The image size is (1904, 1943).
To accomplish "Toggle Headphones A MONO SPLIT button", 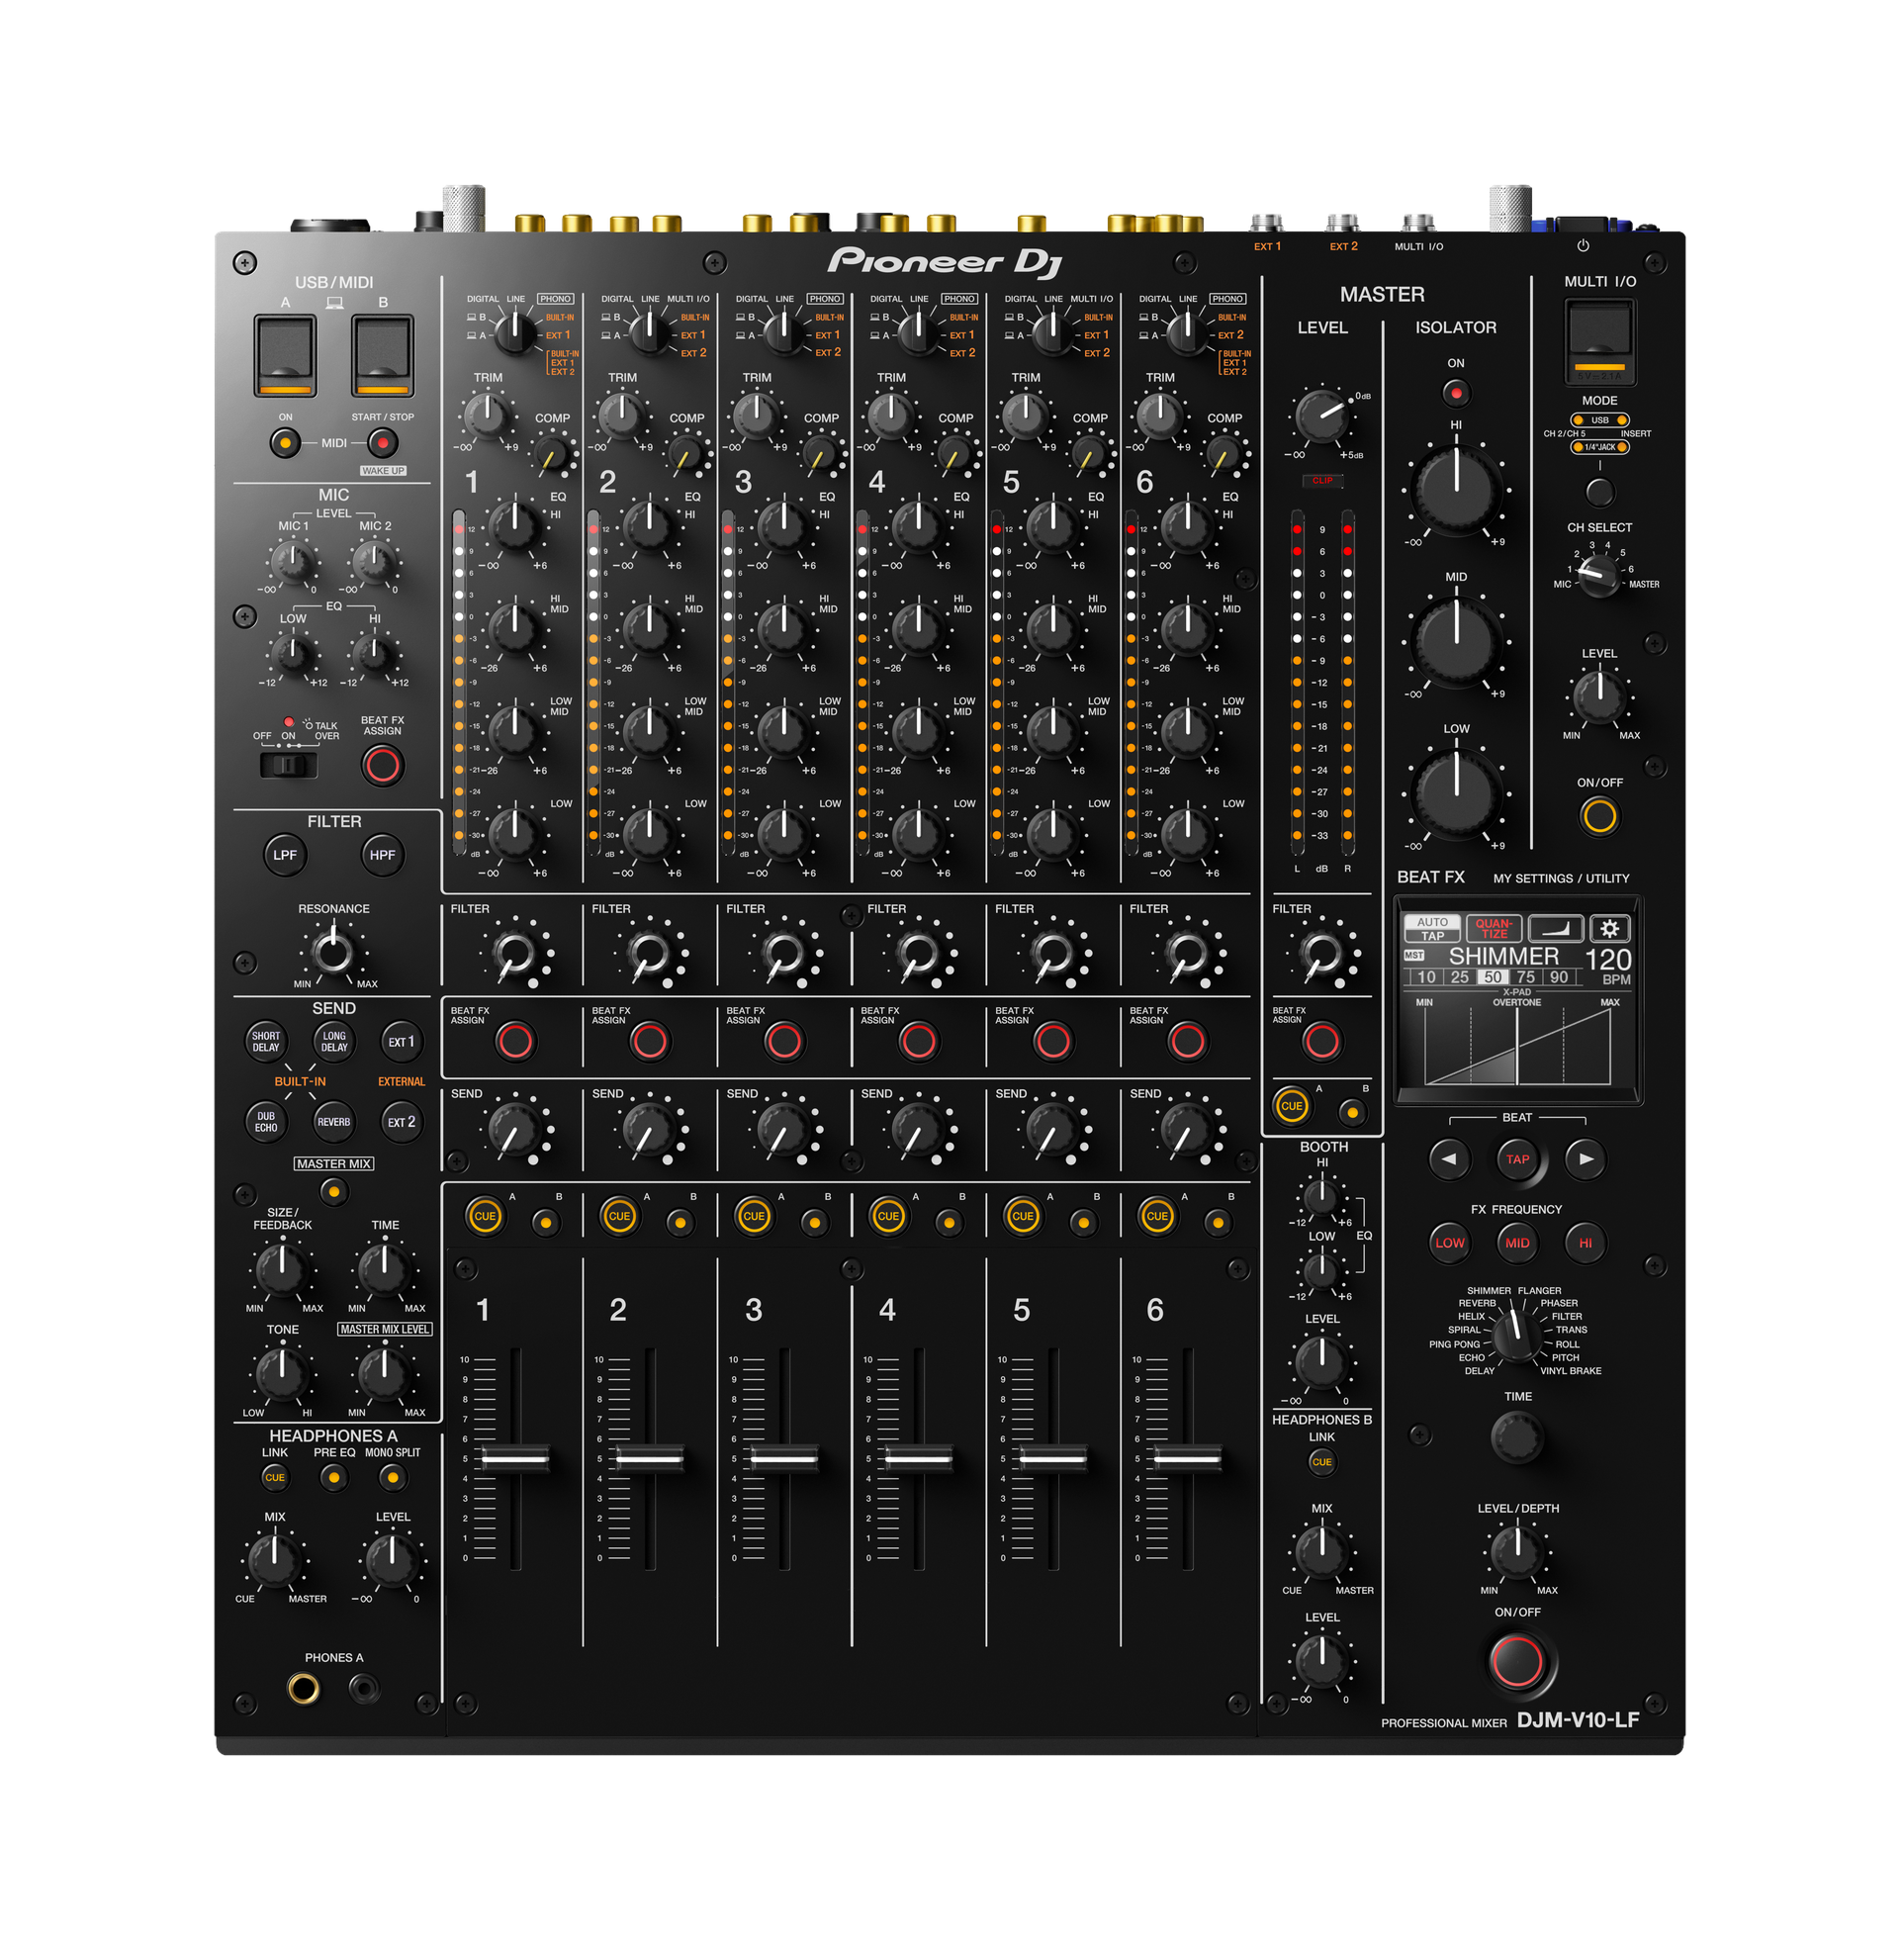I will (393, 1477).
